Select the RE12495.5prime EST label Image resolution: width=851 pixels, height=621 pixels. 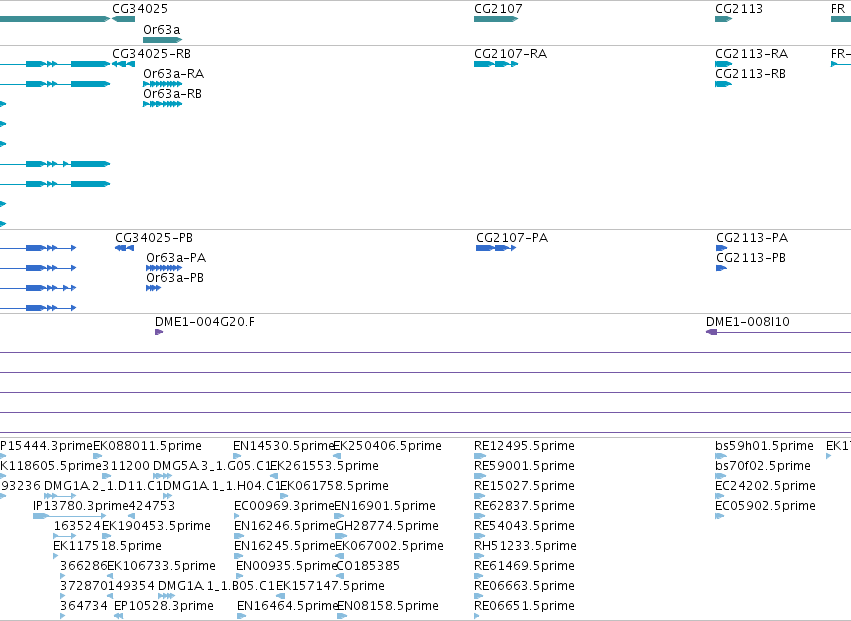(x=524, y=446)
